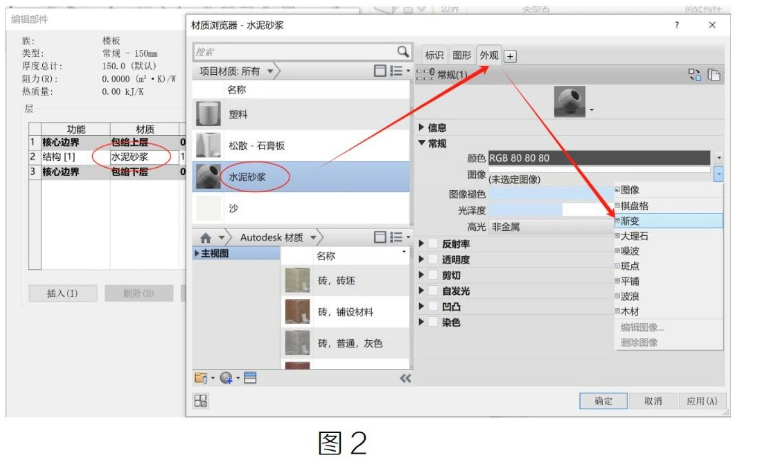Screen dimensions: 760x464
Task: Choose 图像 from the image menu
Action: 669,190
